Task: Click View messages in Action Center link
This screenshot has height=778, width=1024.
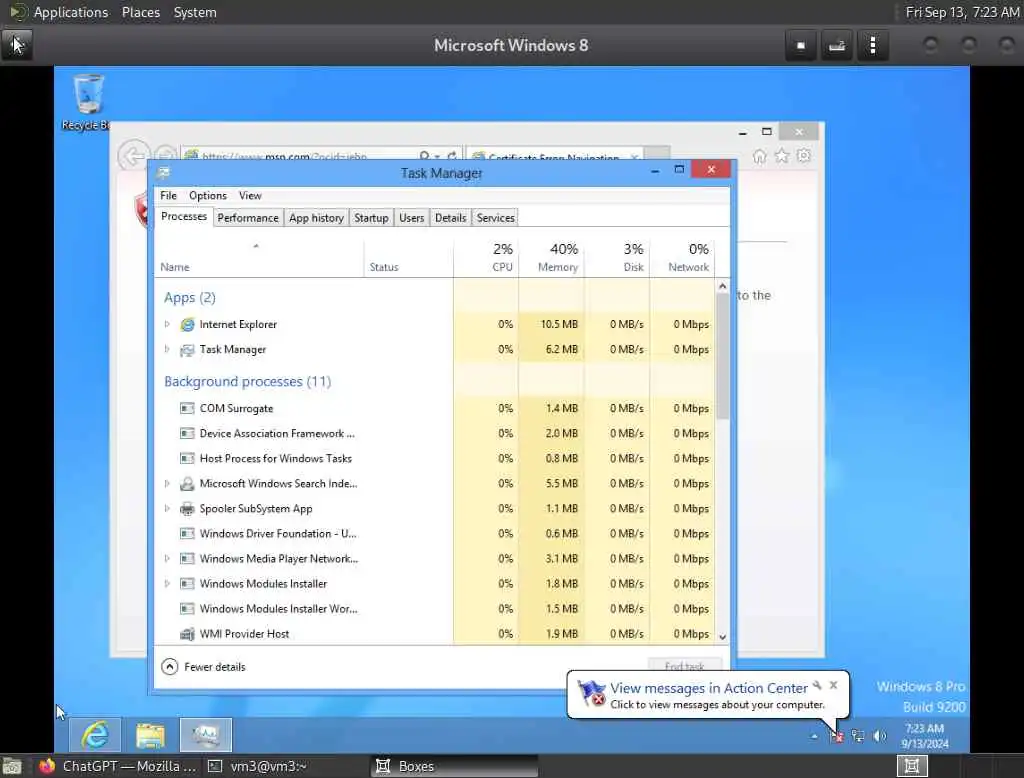Action: (709, 689)
